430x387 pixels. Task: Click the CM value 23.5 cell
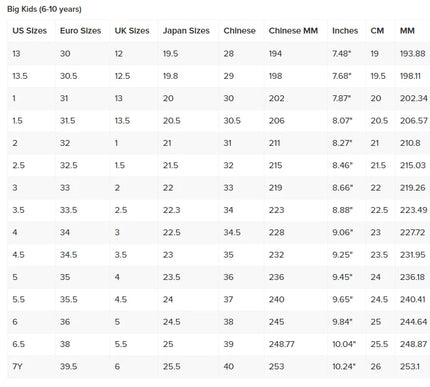click(x=379, y=255)
